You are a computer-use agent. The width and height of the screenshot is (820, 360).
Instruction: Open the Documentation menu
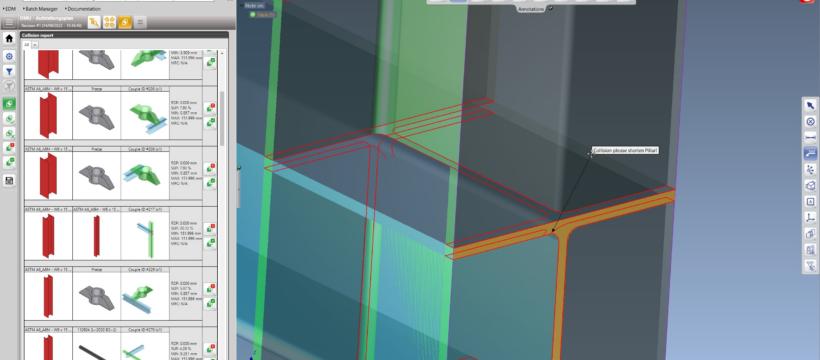tap(83, 9)
